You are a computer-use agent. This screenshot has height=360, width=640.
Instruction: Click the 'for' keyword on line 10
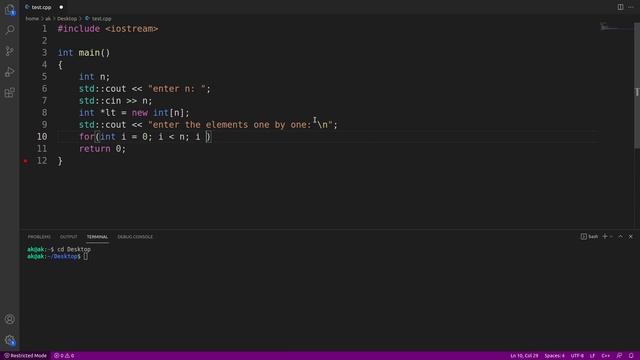[87, 137]
